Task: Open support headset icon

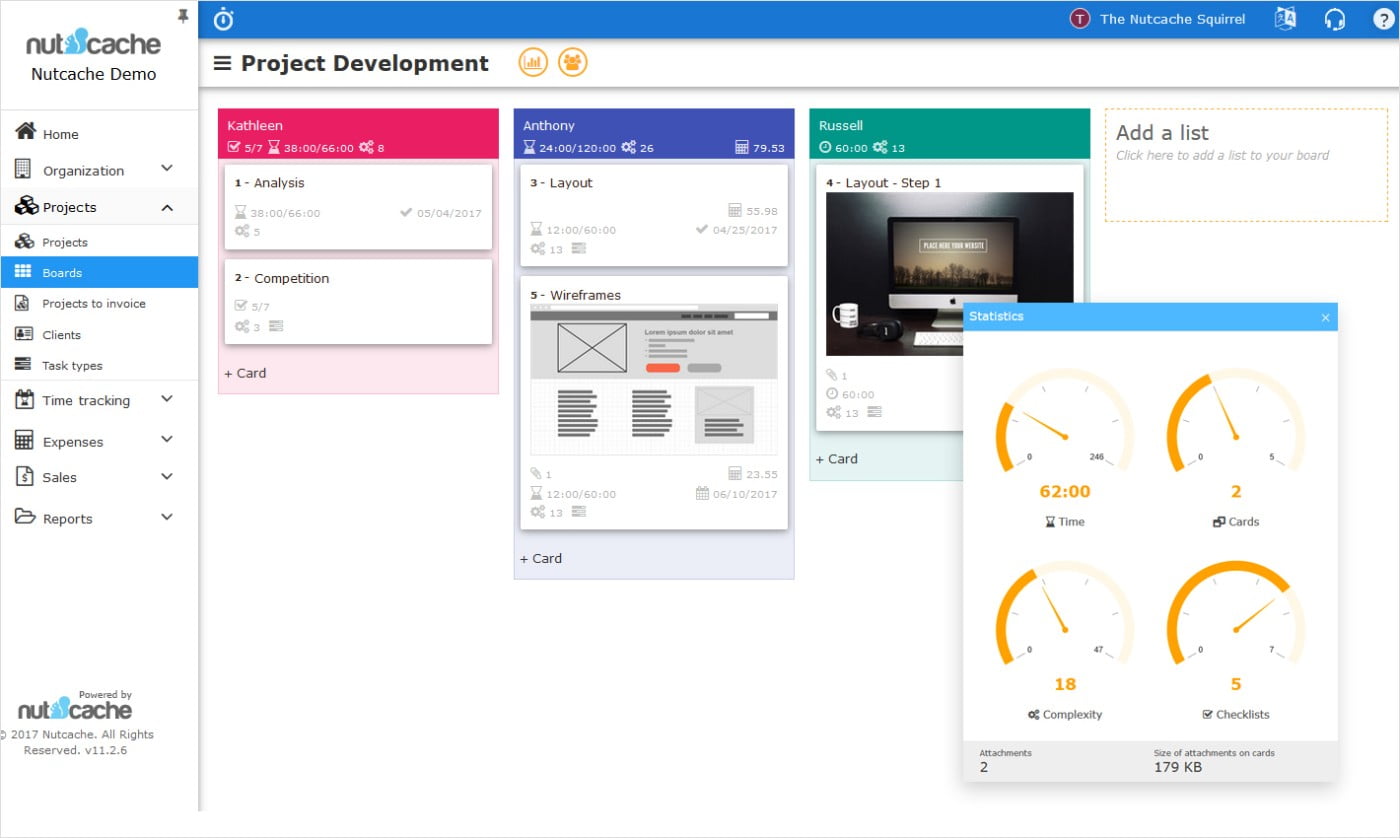Action: click(1334, 19)
